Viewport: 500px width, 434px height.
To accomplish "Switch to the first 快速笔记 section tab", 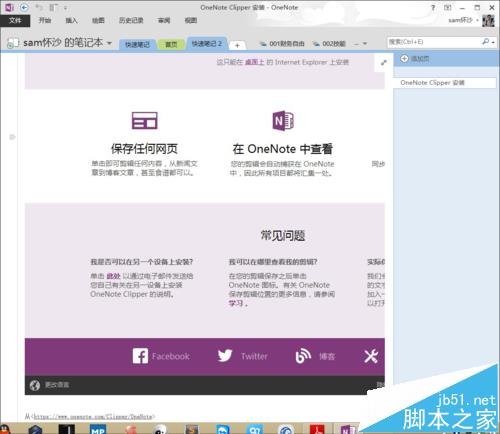I will (137, 44).
